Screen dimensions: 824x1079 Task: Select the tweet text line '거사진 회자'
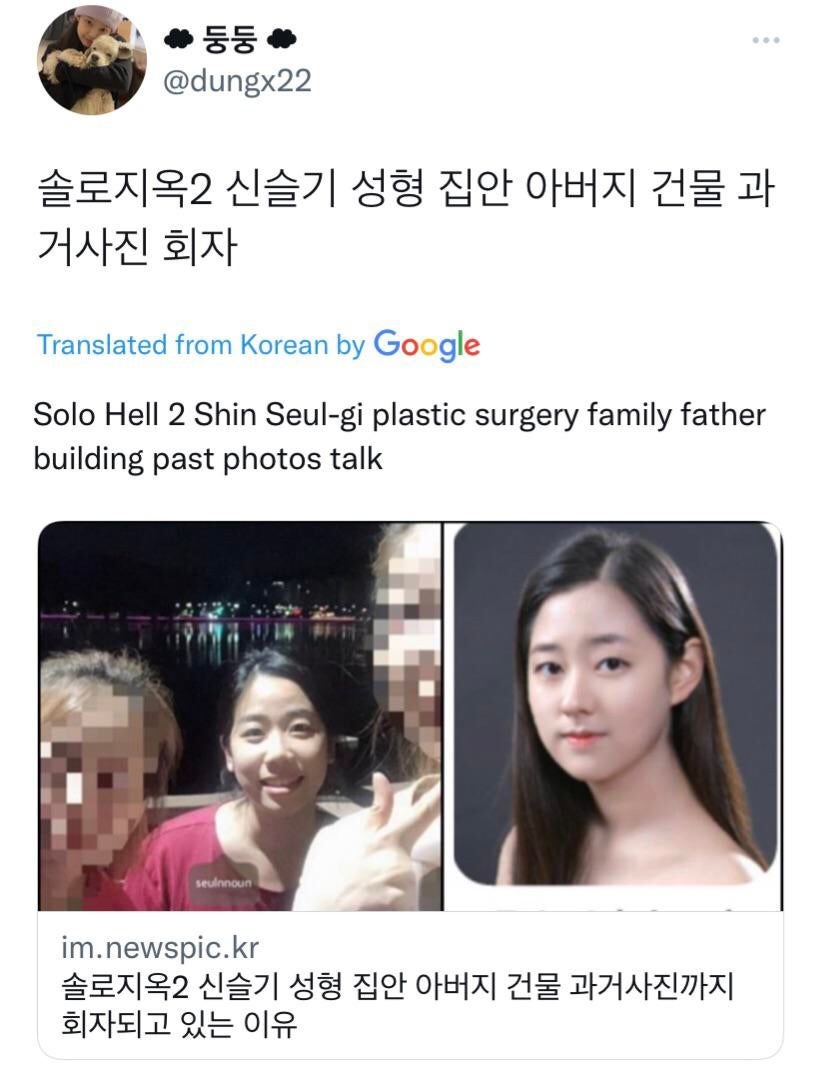[x=137, y=248]
